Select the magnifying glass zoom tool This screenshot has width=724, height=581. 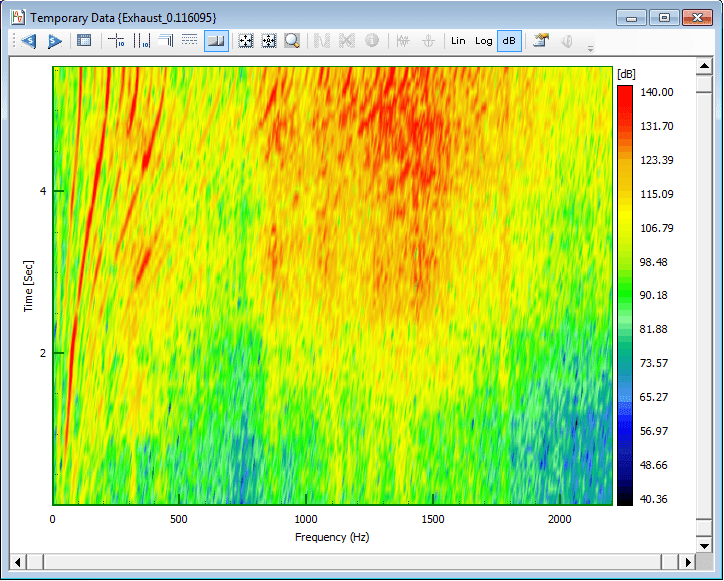click(x=292, y=41)
